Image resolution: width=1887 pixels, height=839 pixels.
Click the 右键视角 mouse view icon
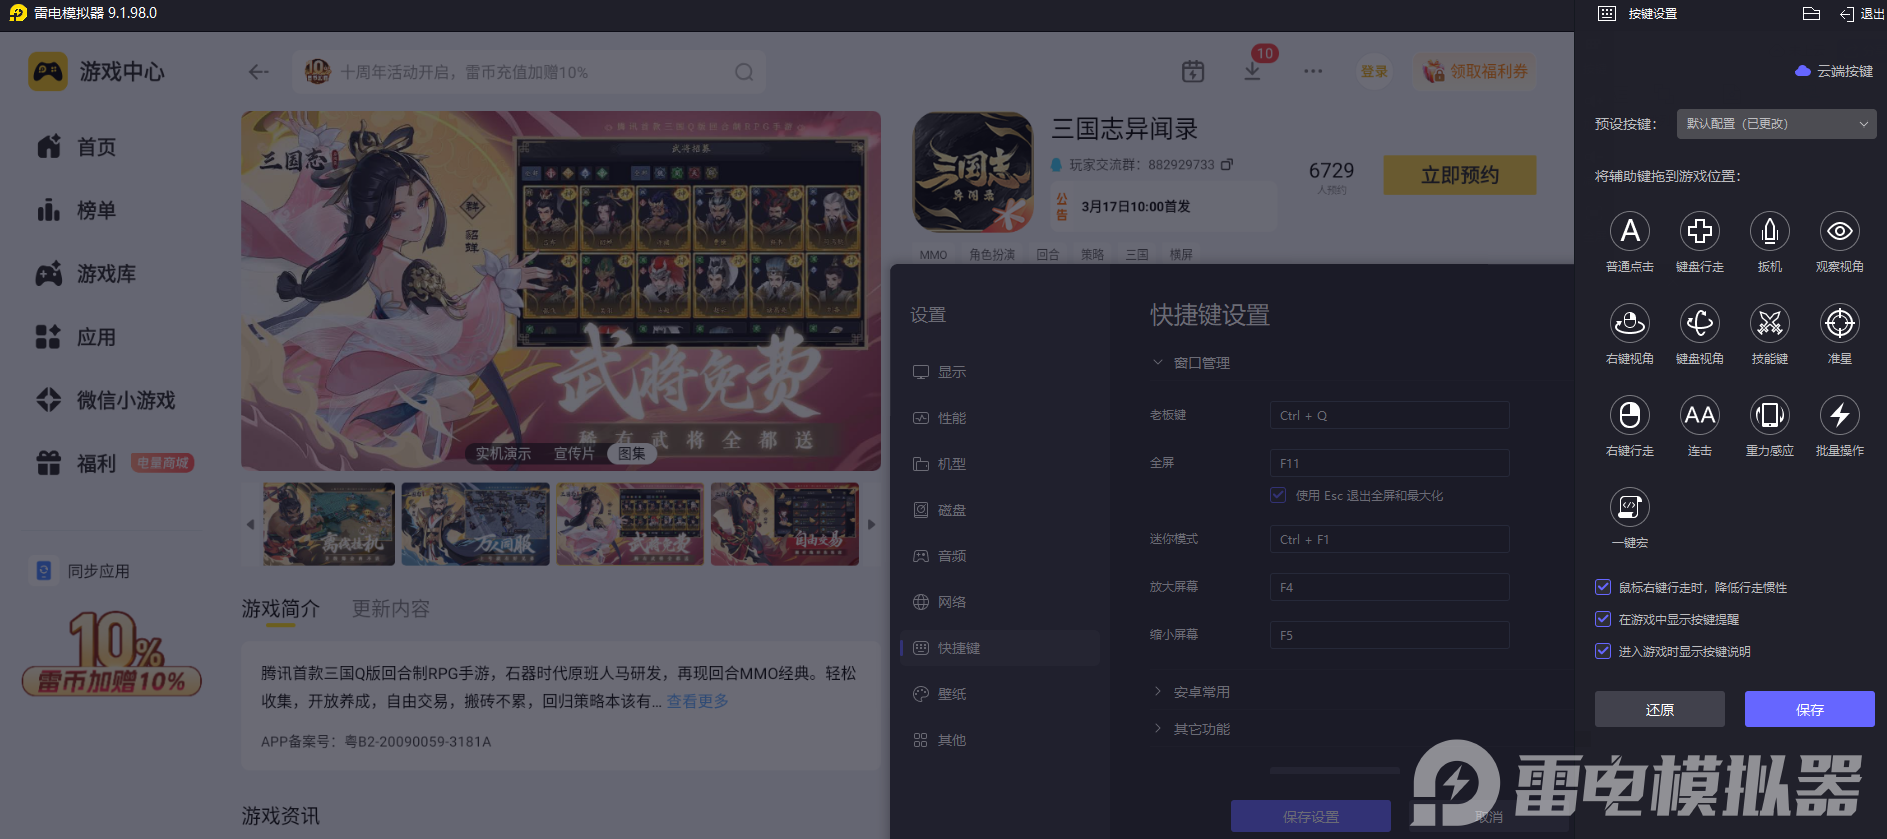coord(1630,323)
